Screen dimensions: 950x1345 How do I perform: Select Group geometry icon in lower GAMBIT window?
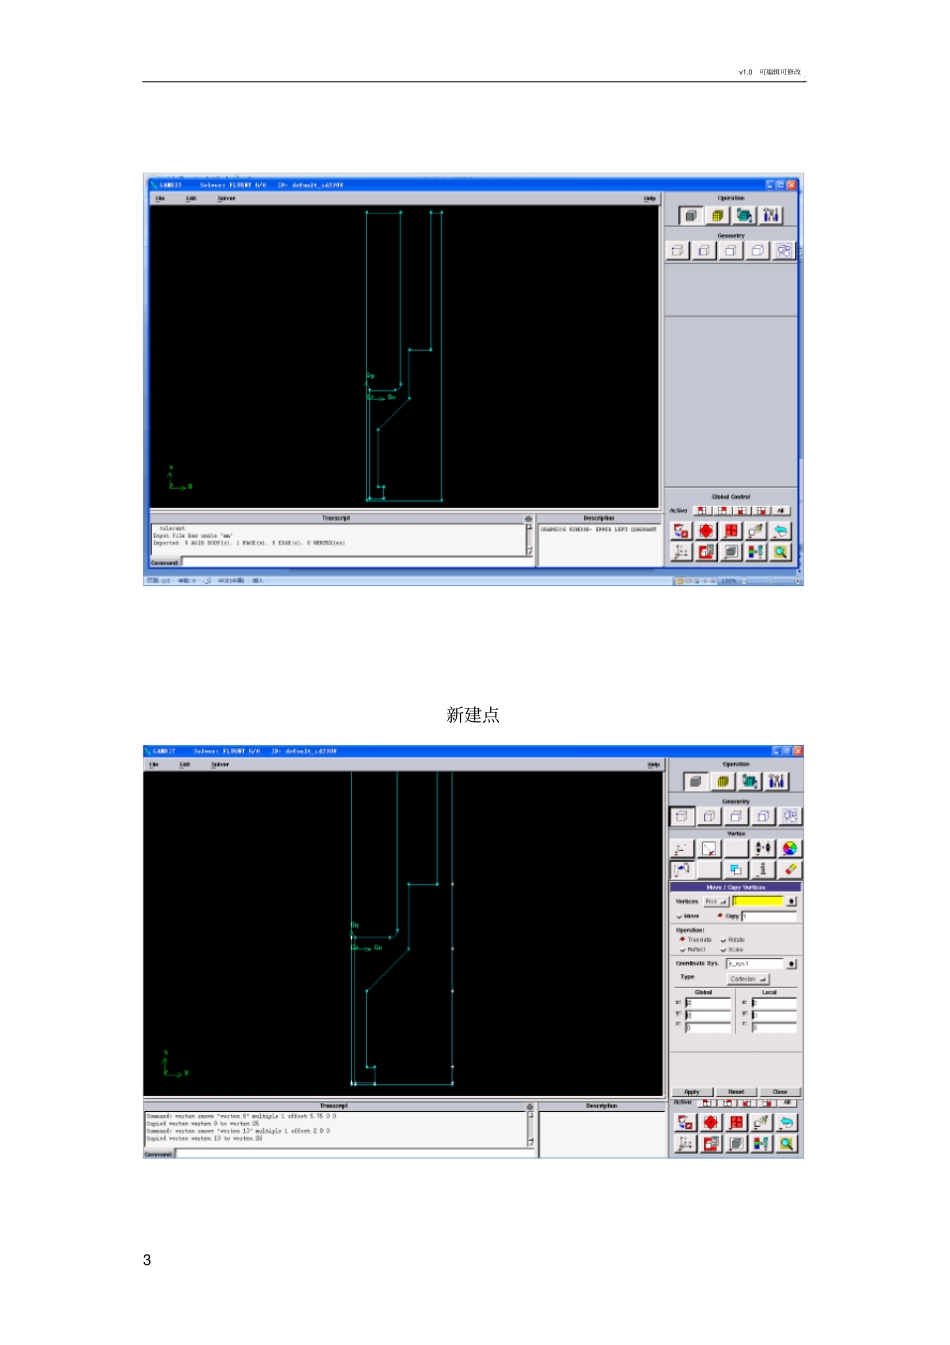point(789,816)
